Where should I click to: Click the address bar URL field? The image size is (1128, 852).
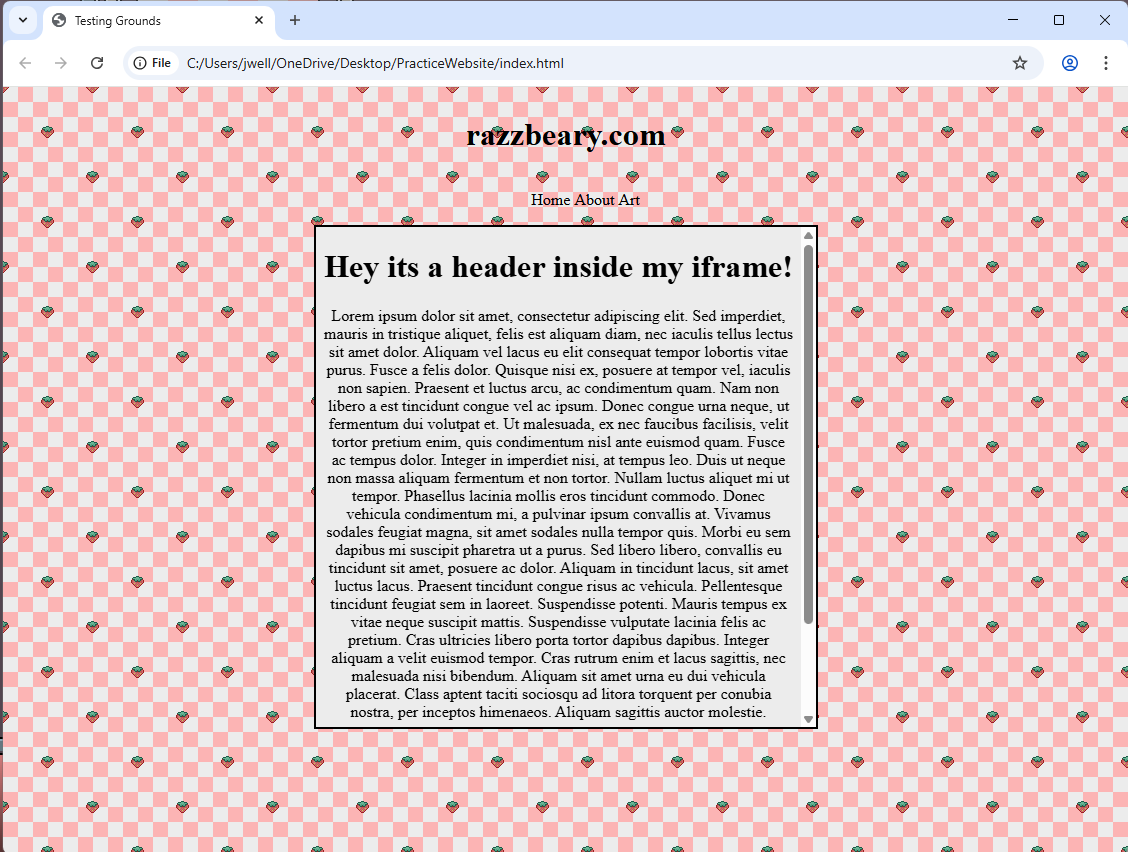tap(580, 63)
